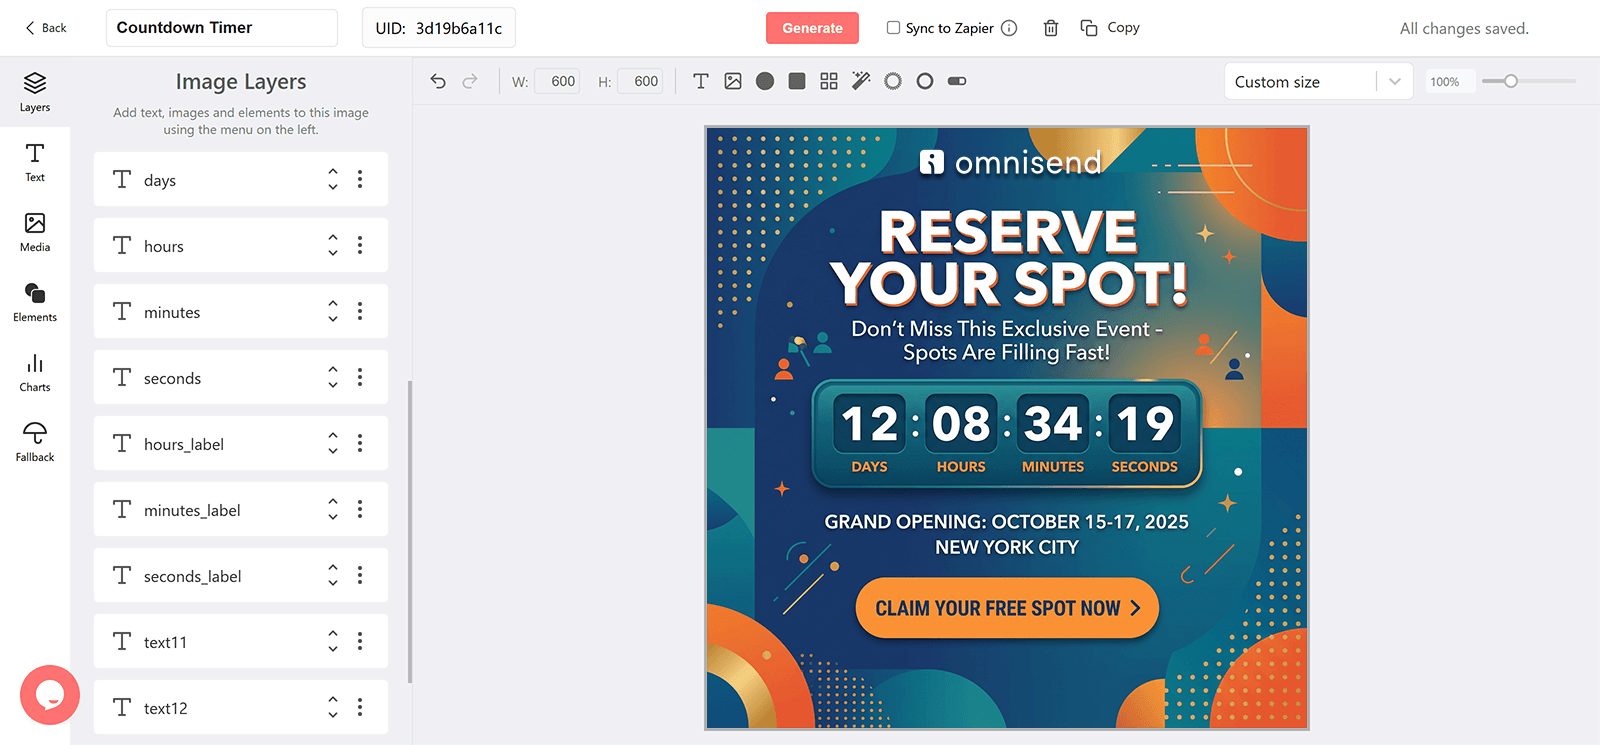Select the text12 layer row
This screenshot has height=745, width=1600.
tap(241, 707)
